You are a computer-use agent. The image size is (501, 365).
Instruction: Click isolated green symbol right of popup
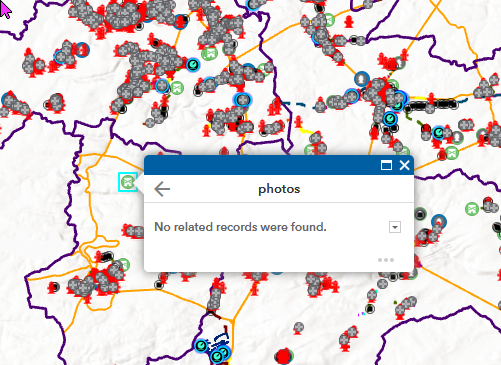click(x=472, y=209)
